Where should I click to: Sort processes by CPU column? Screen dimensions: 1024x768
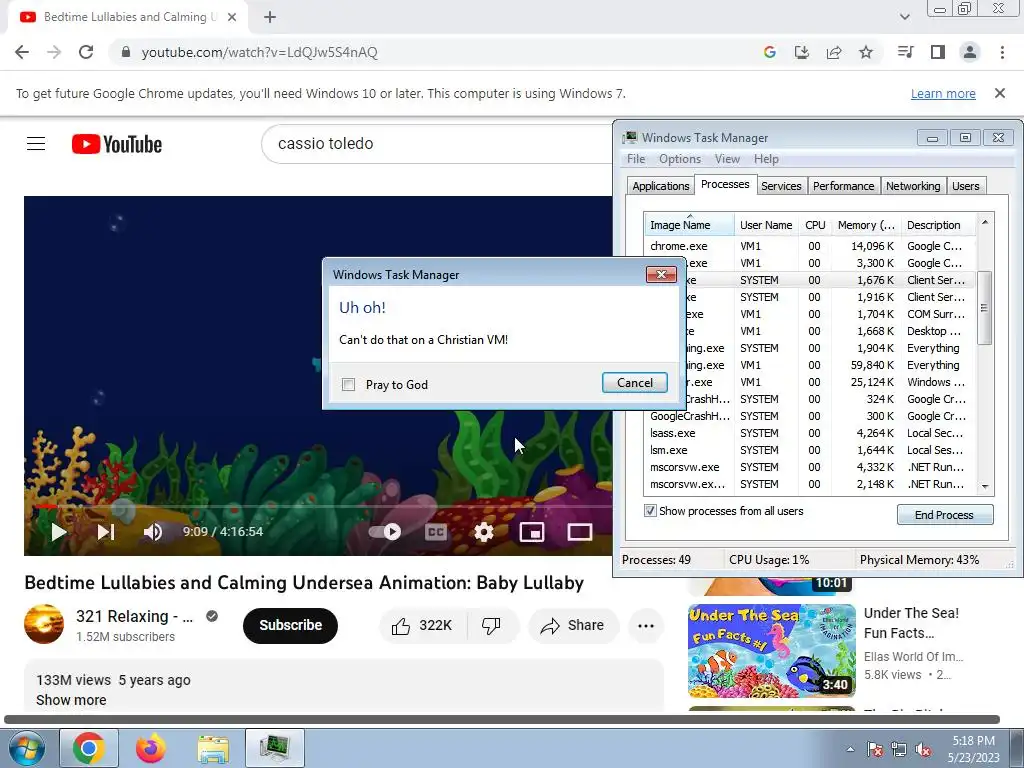815,225
